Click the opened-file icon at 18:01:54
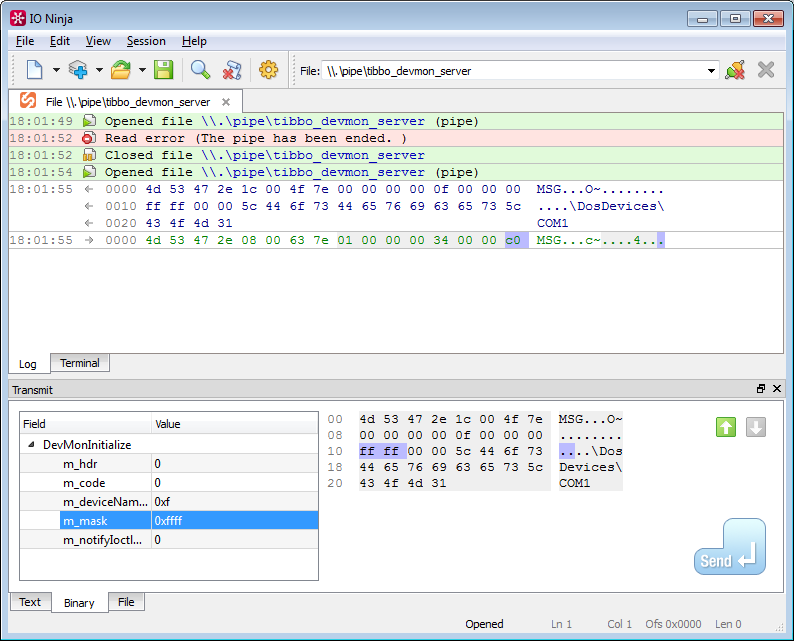 click(x=89, y=172)
